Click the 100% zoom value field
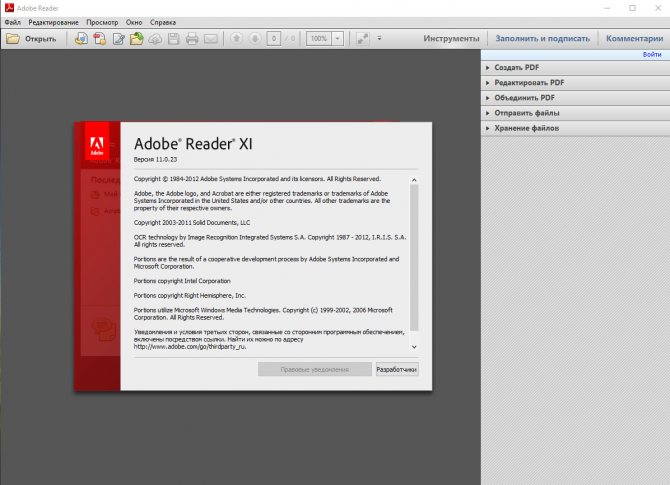The image size is (670, 485). tap(319, 38)
